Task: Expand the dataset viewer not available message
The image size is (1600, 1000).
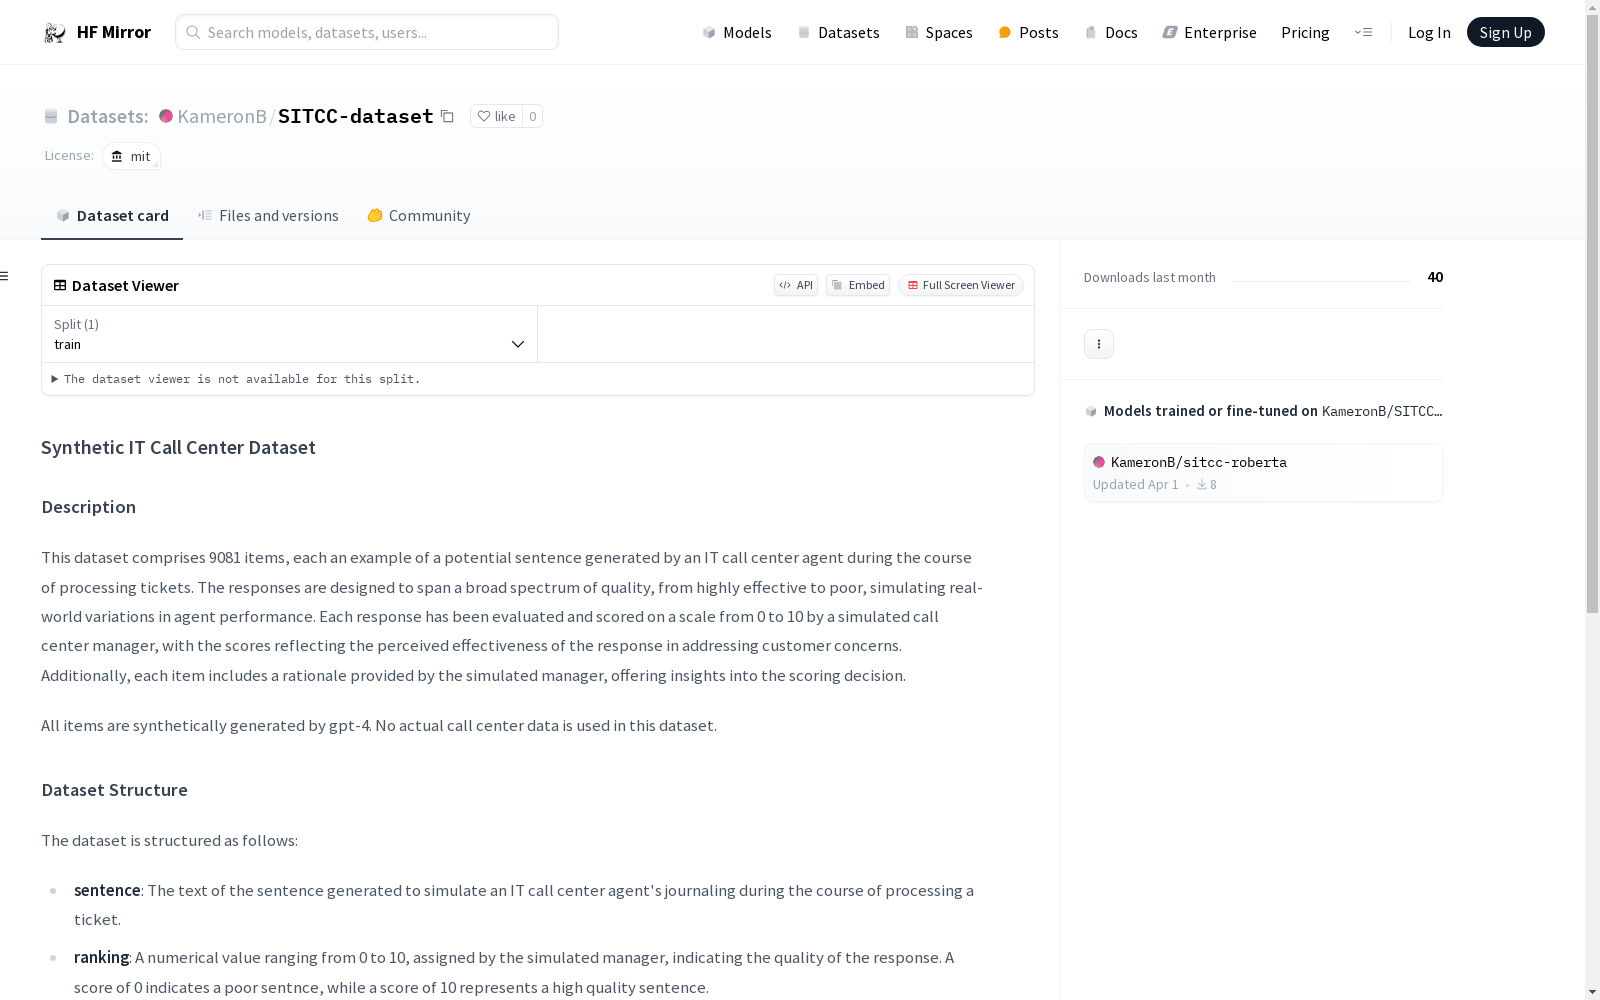Action: [236, 379]
